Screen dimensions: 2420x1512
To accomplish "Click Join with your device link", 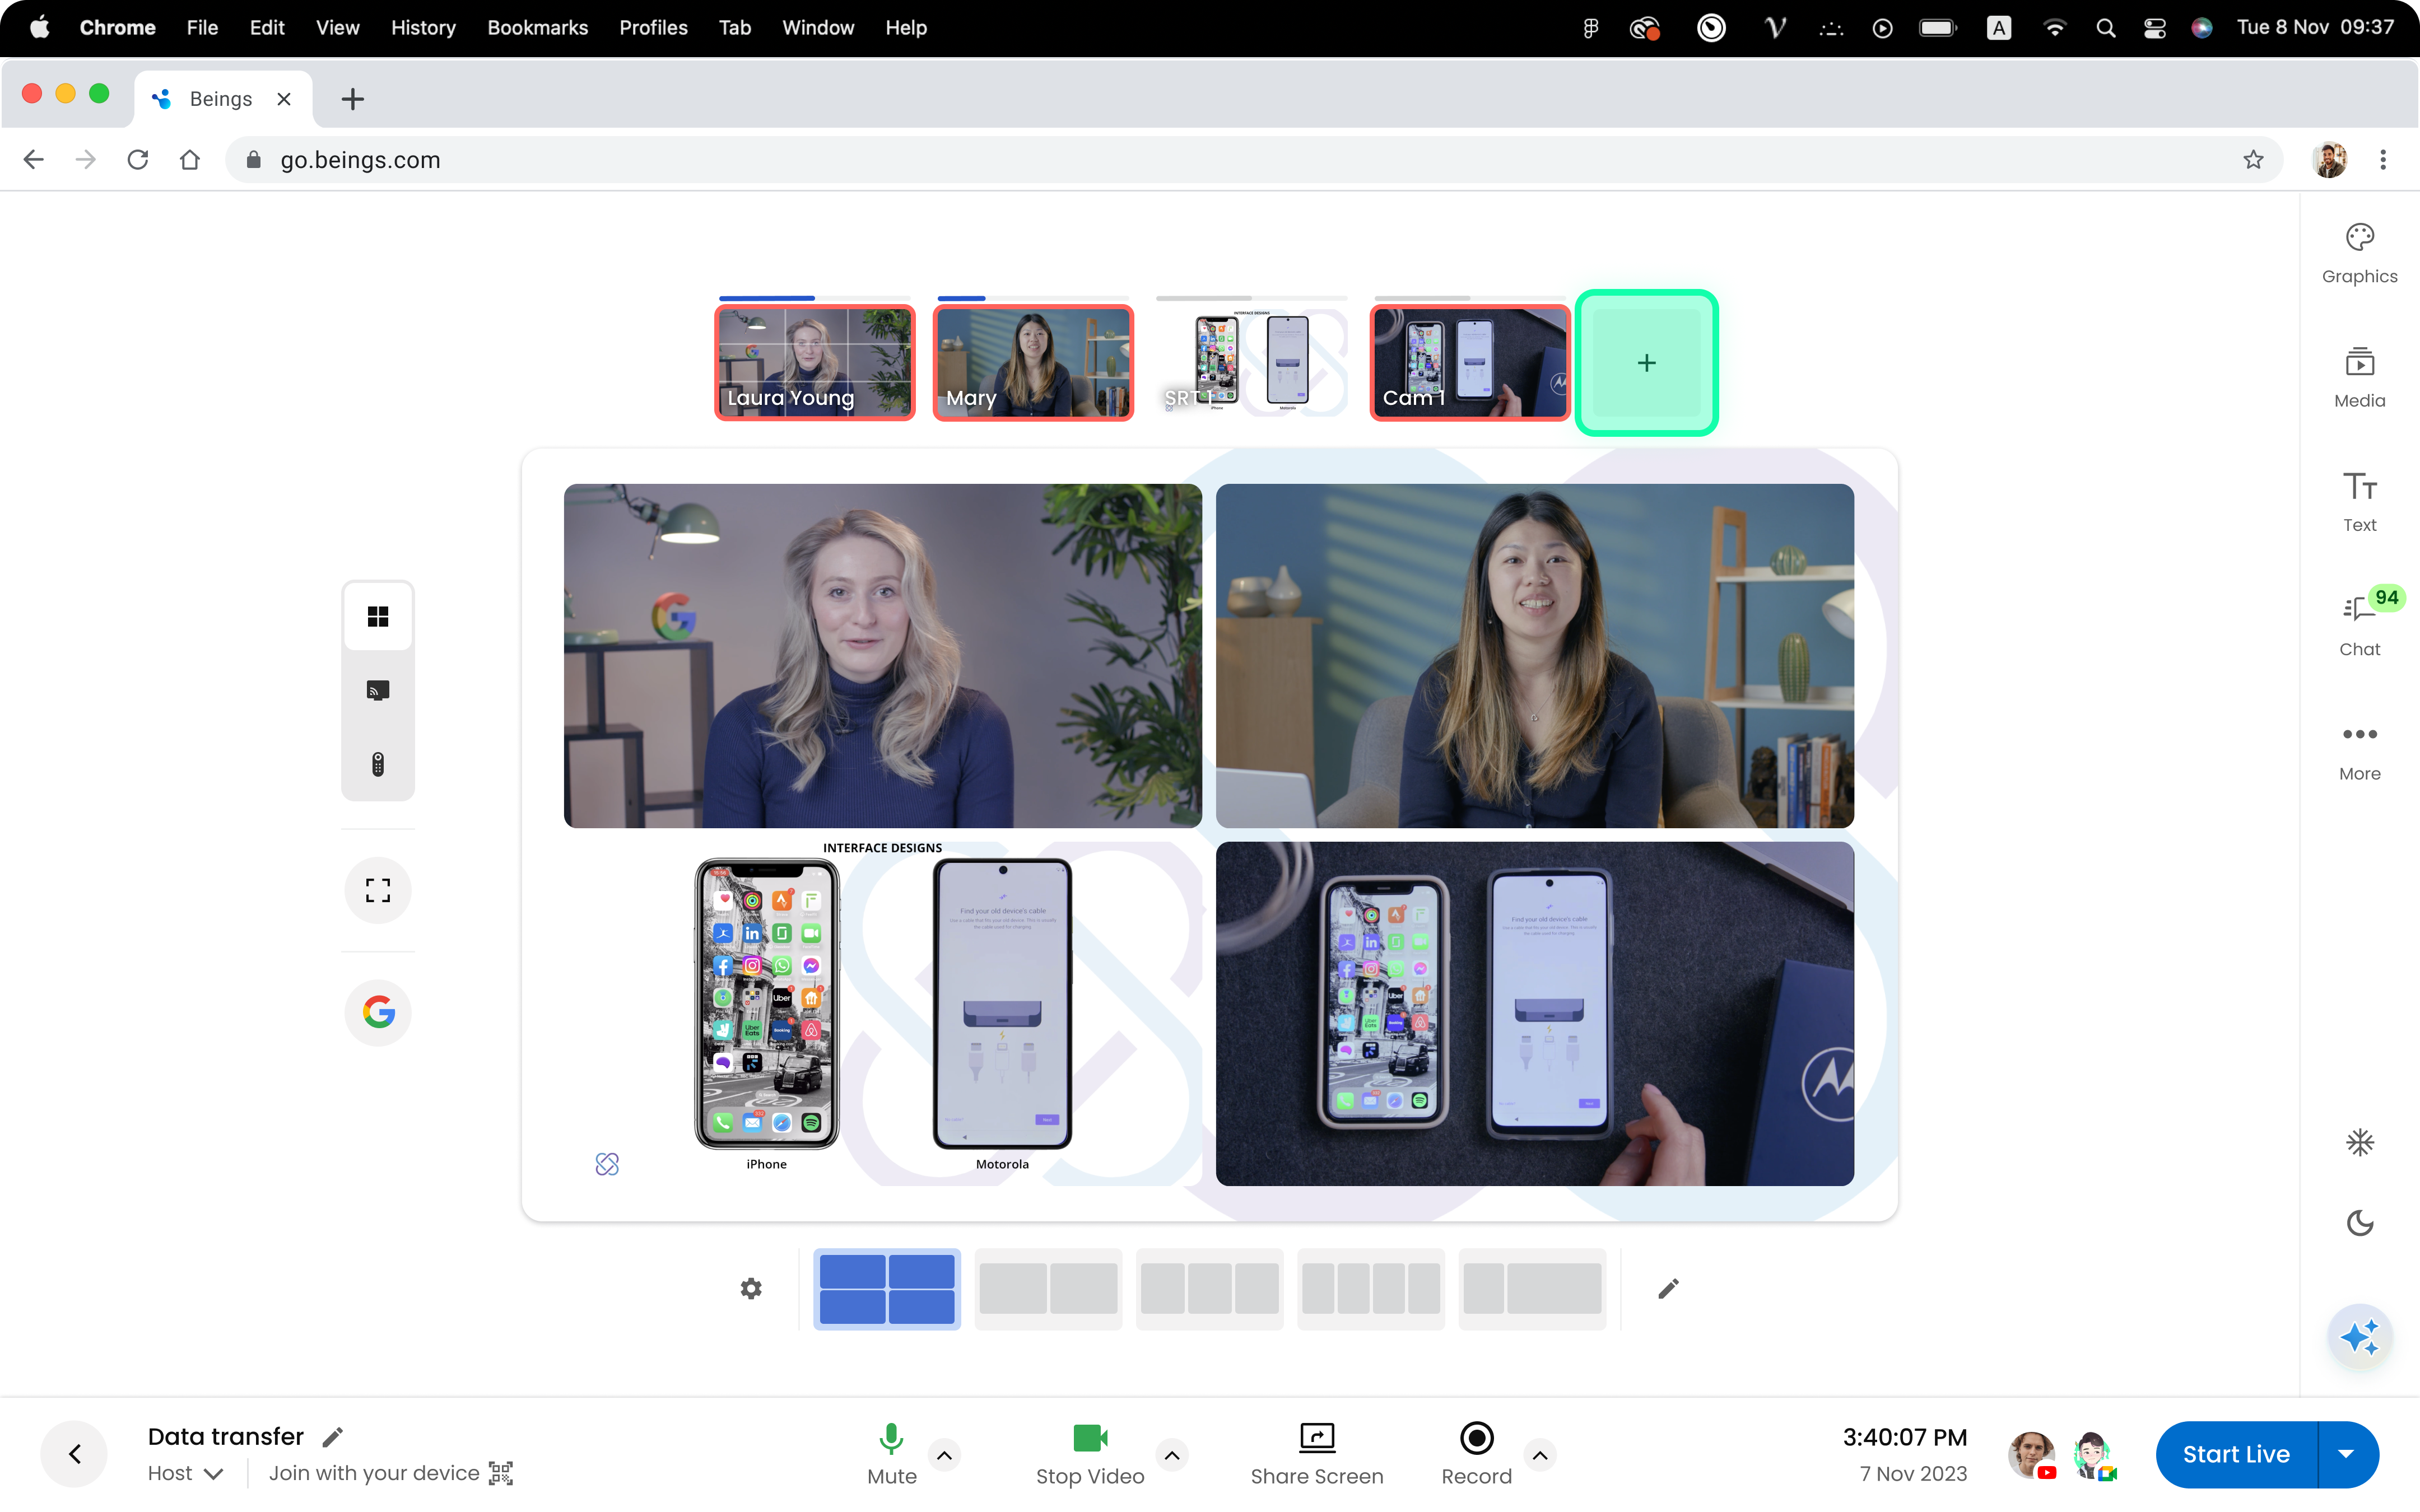I will tap(374, 1473).
